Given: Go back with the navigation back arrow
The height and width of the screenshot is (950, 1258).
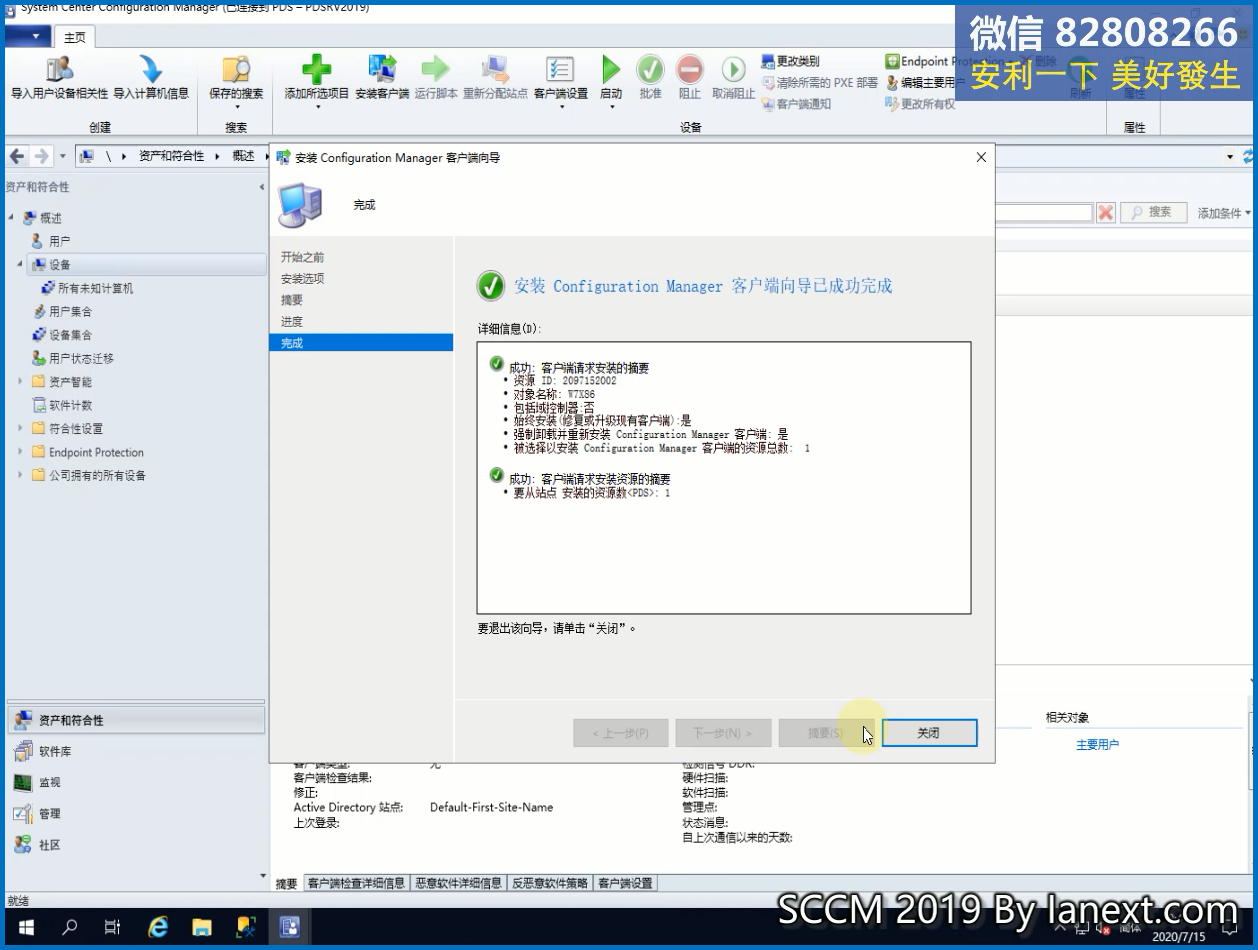Looking at the screenshot, I should click(18, 156).
